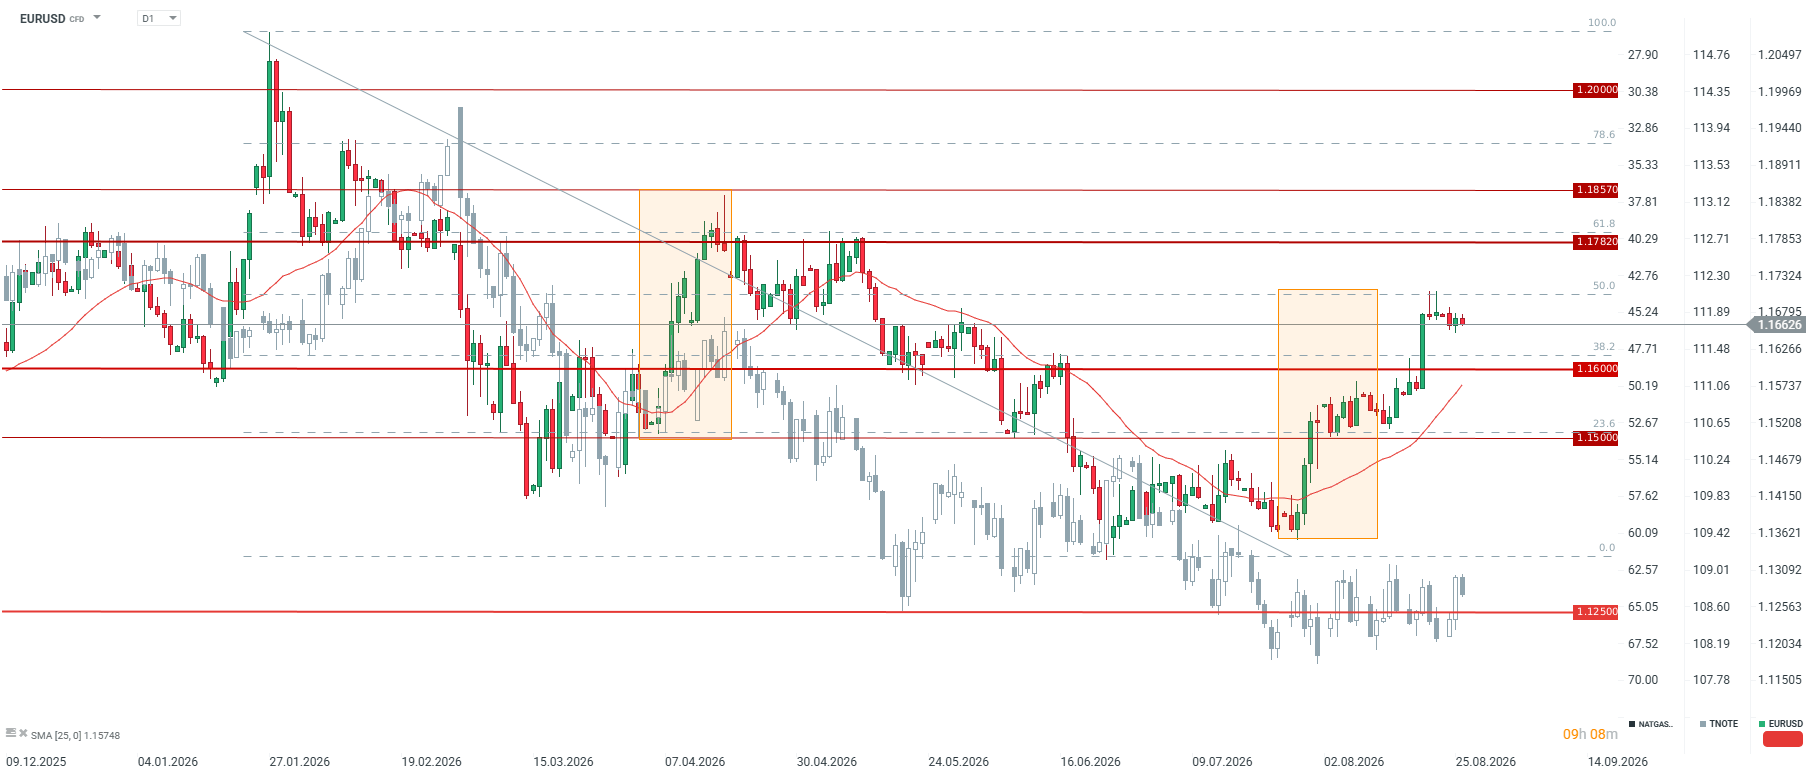The height and width of the screenshot is (779, 1818).
Task: Click the 24.05.2026 date on the time axis
Action: coord(959,762)
